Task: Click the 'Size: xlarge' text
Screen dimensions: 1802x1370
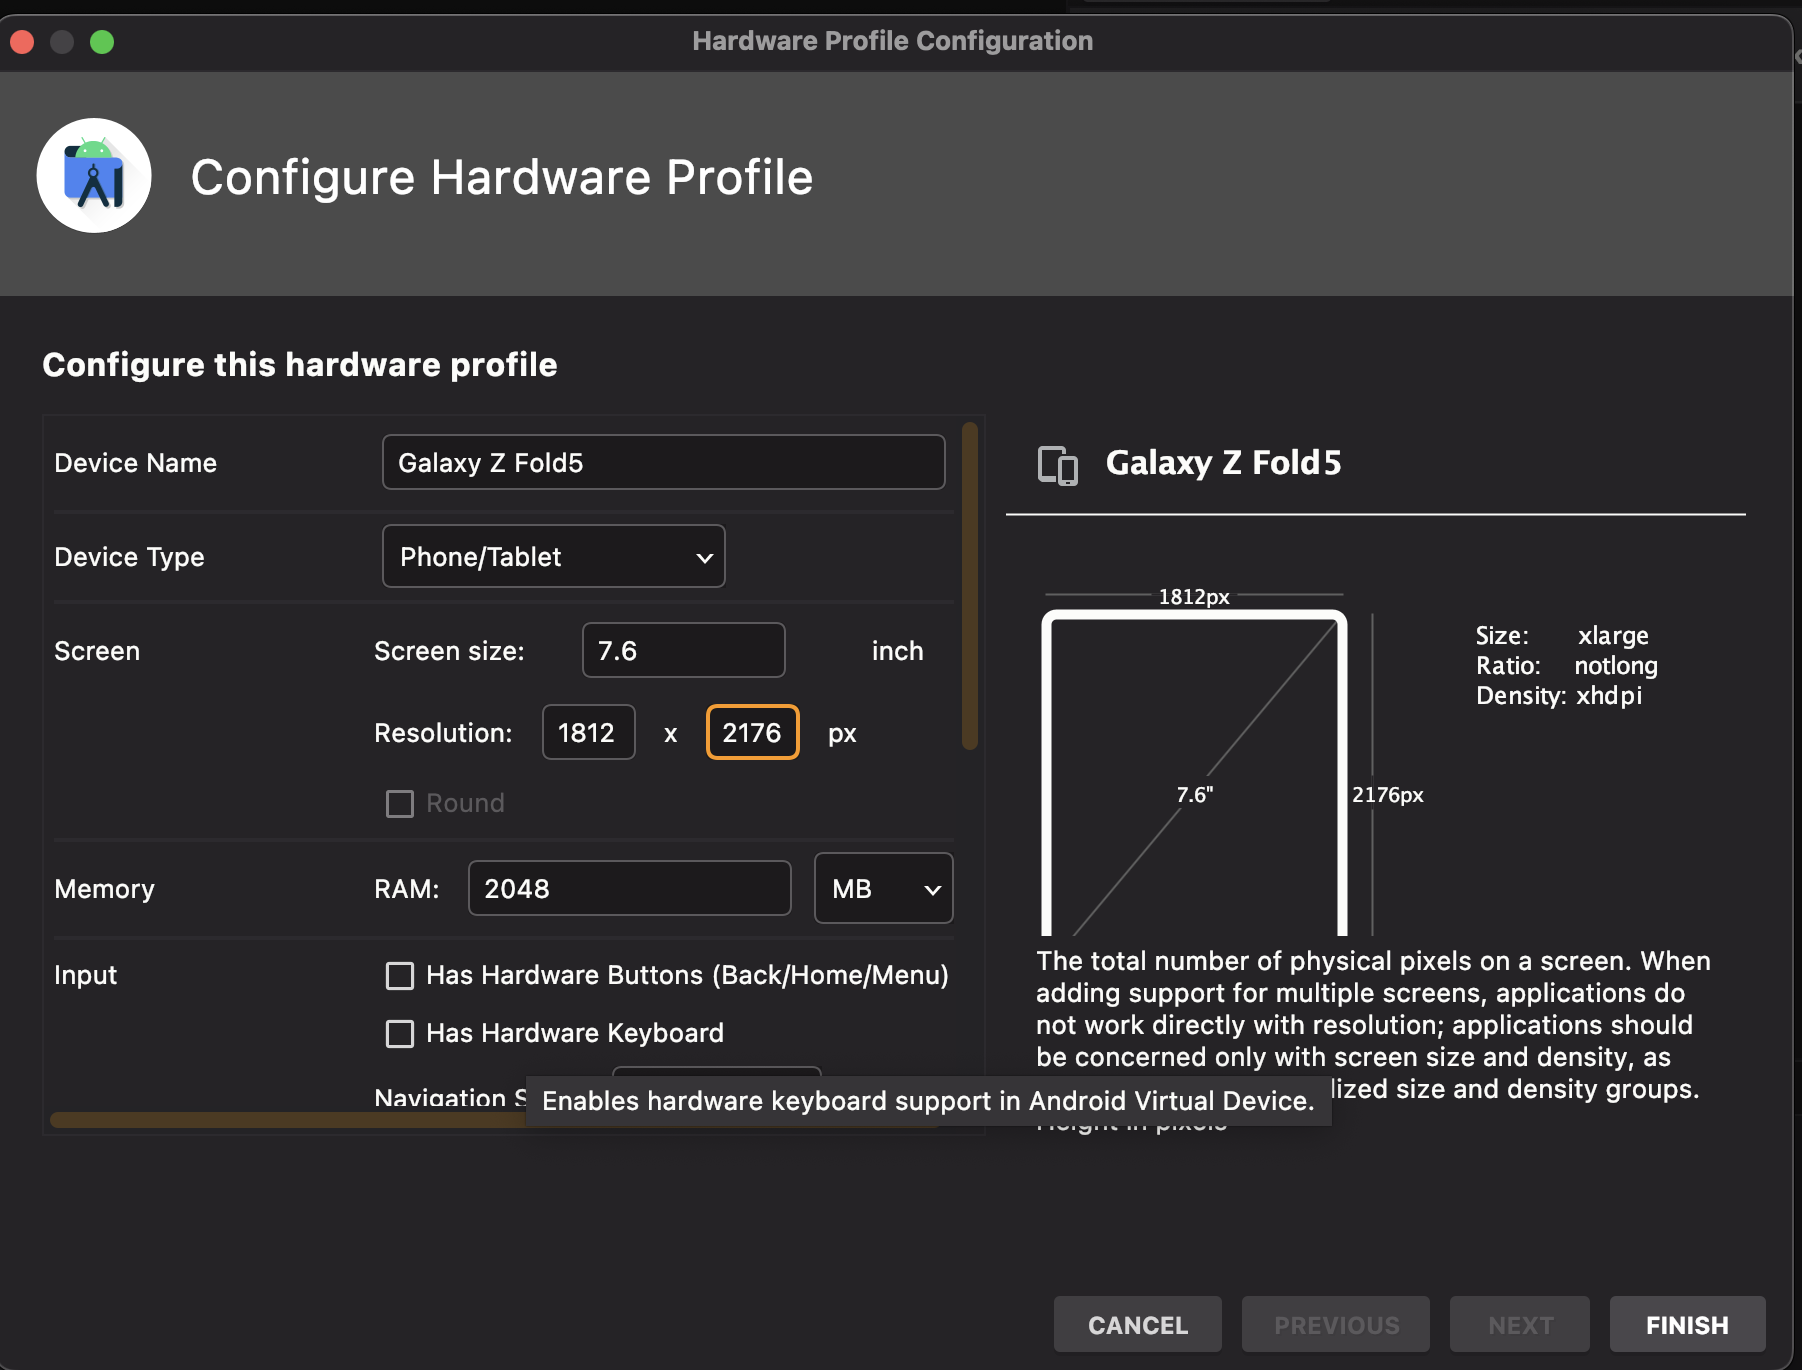Action: pos(1562,636)
